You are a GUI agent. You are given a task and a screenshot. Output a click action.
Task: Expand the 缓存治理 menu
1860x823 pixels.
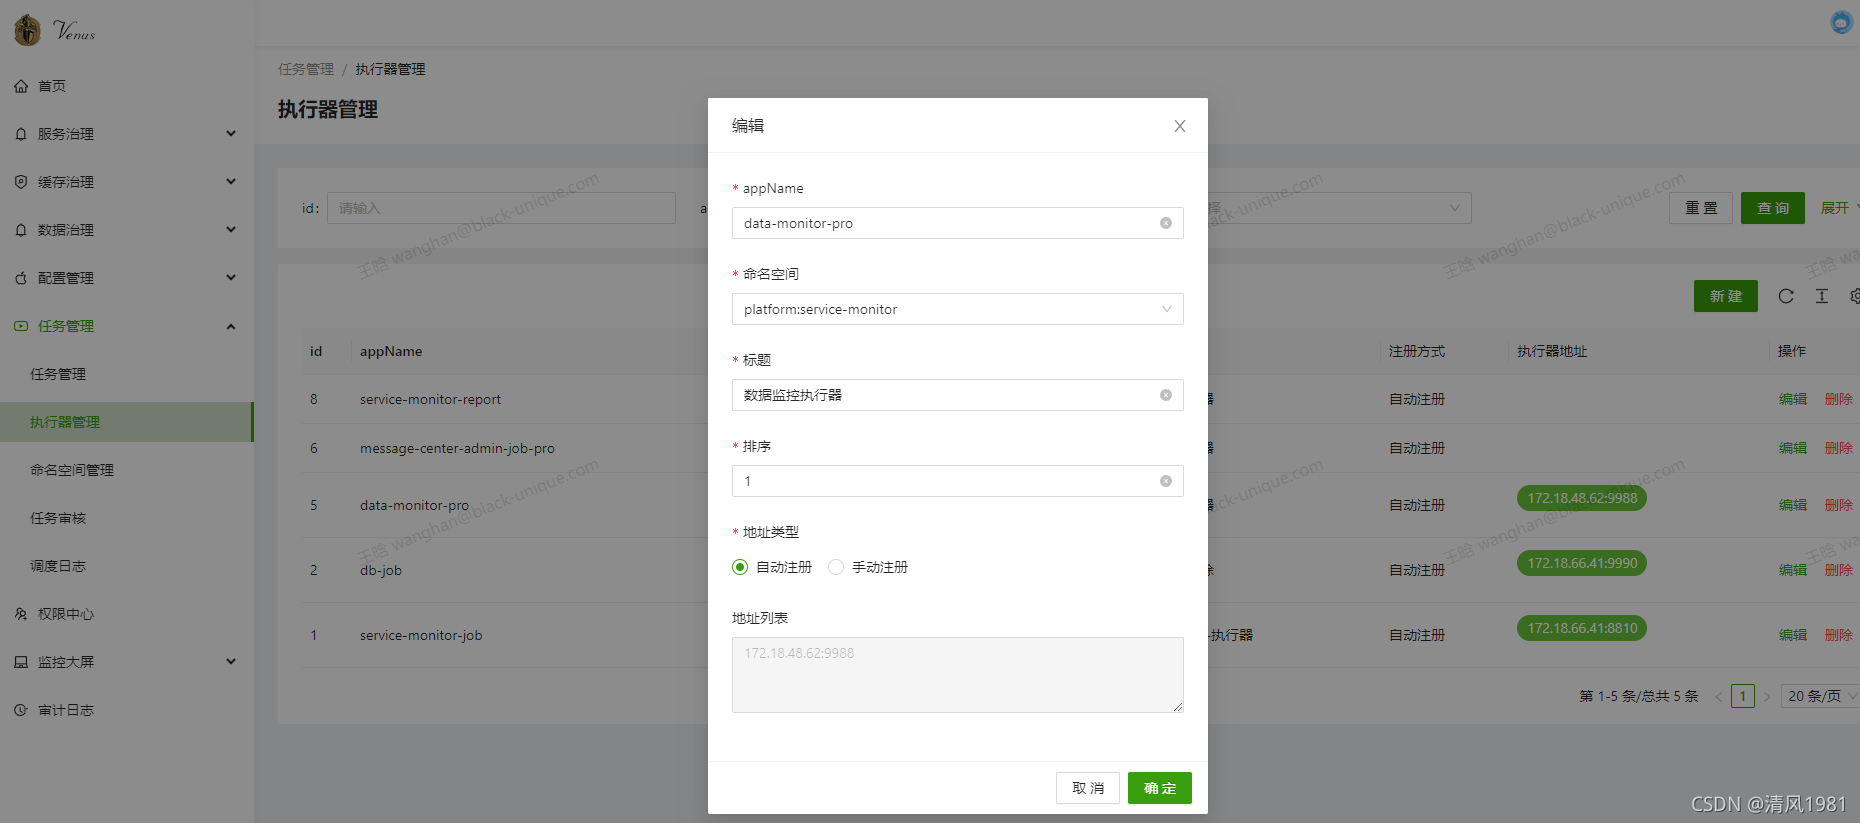127,182
